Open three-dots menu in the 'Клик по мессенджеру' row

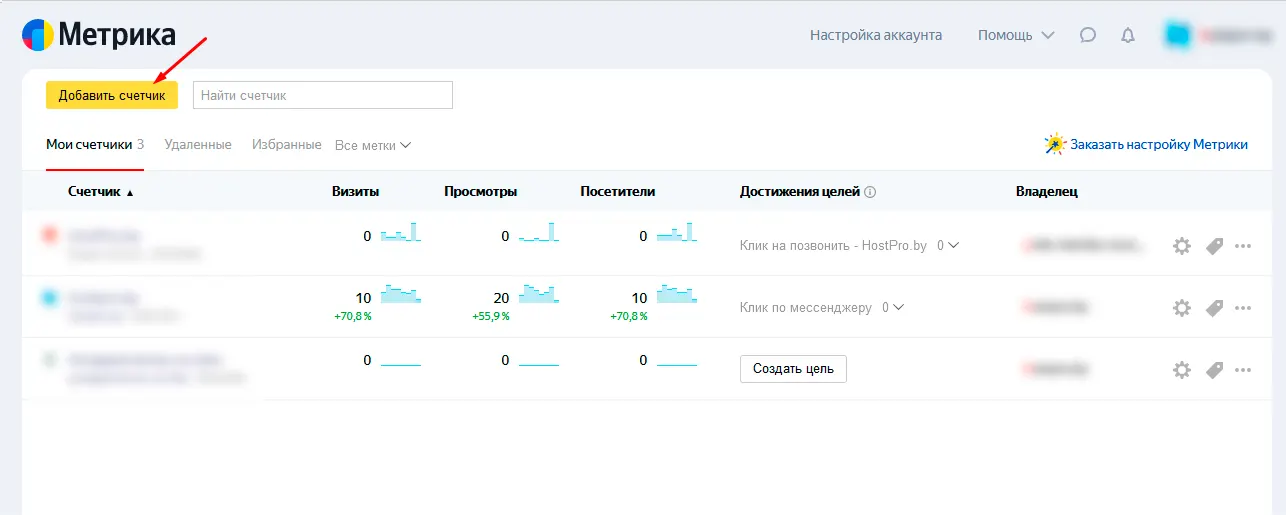click(1243, 308)
